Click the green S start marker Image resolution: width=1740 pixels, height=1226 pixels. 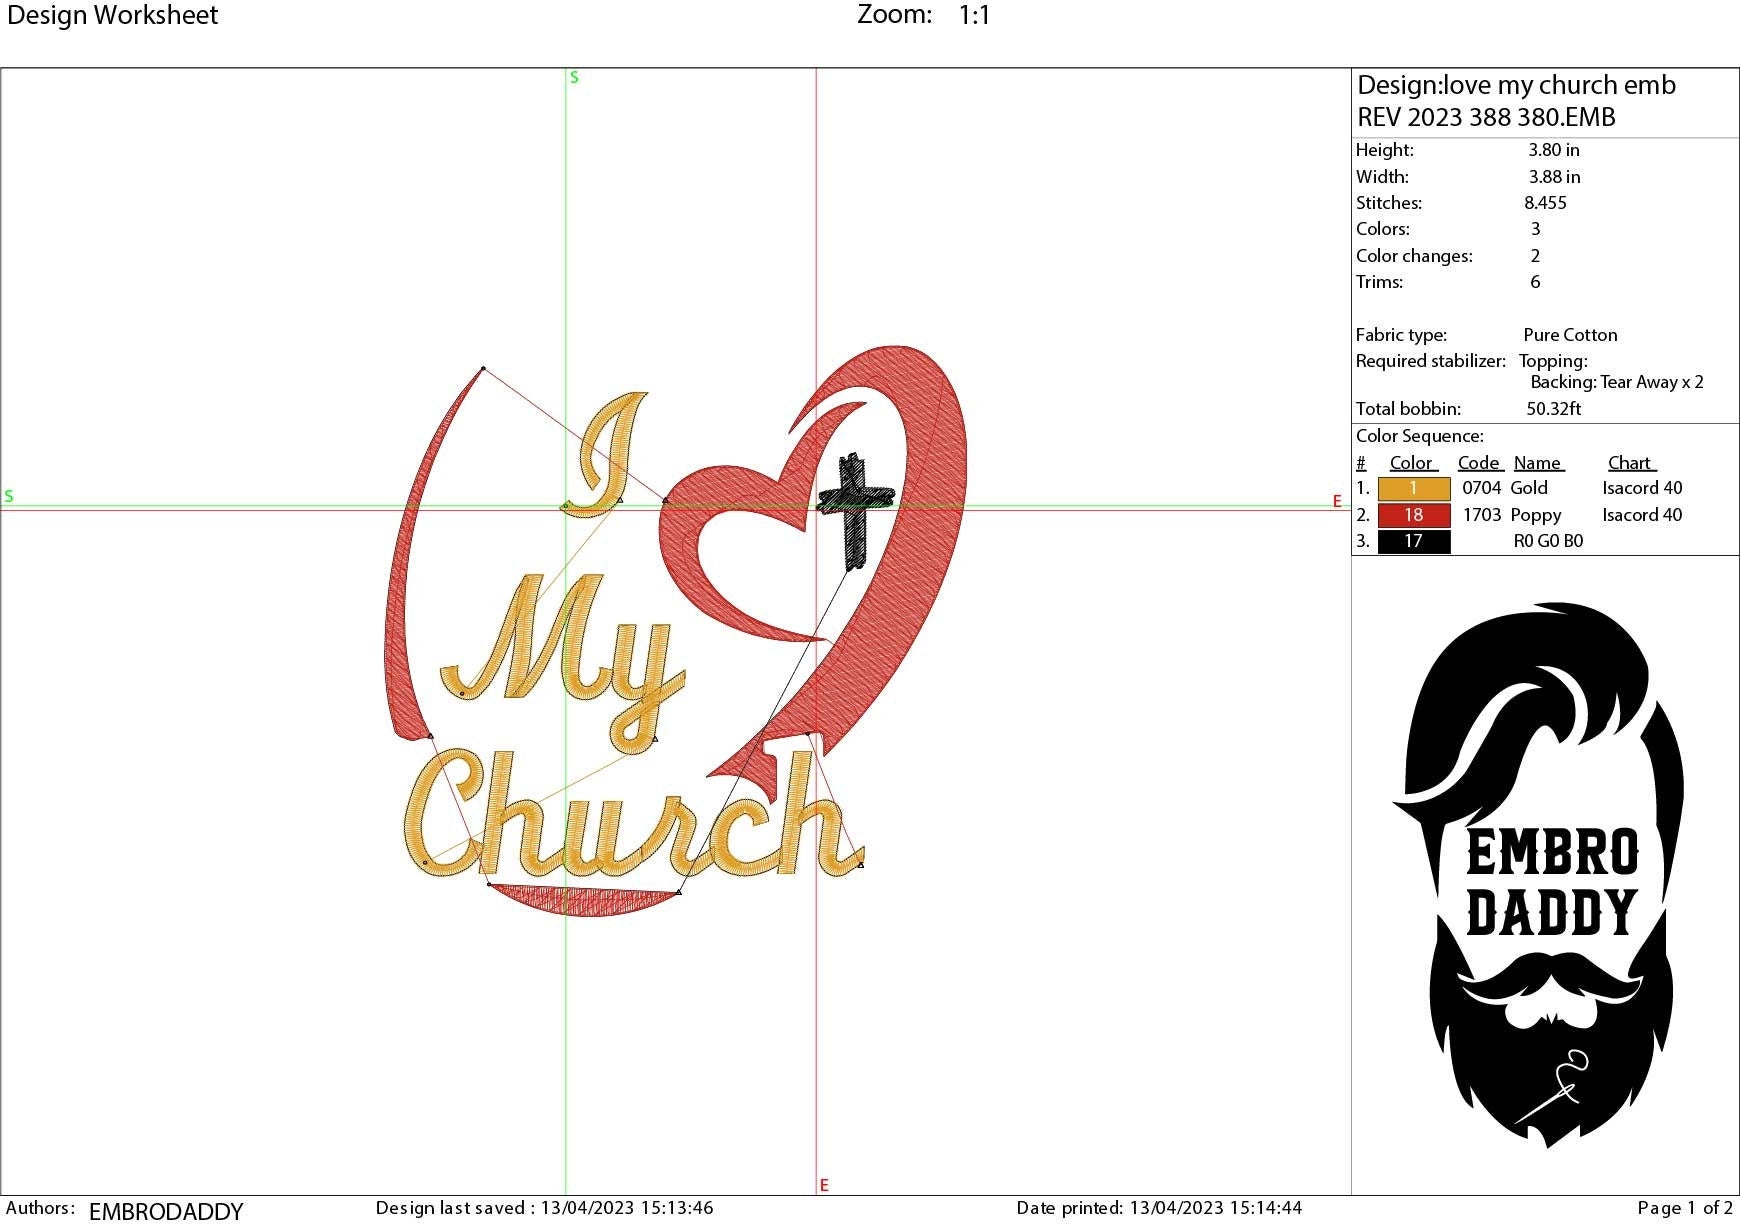pyautogui.click(x=573, y=75)
